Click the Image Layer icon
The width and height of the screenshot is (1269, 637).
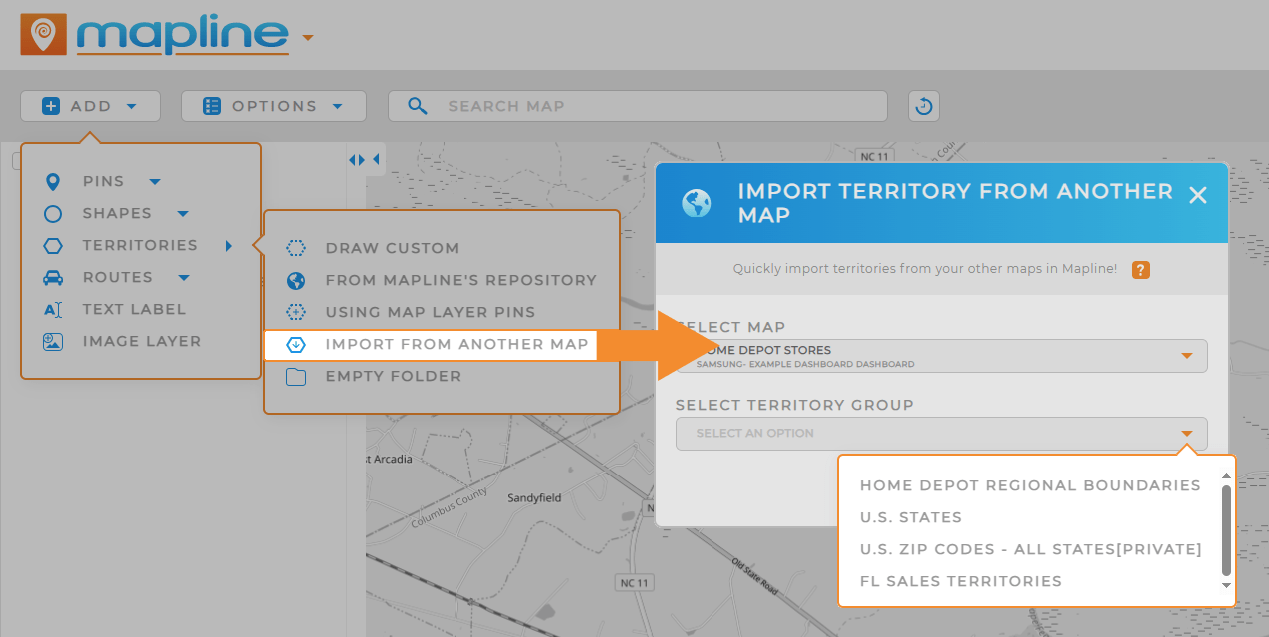coord(54,341)
